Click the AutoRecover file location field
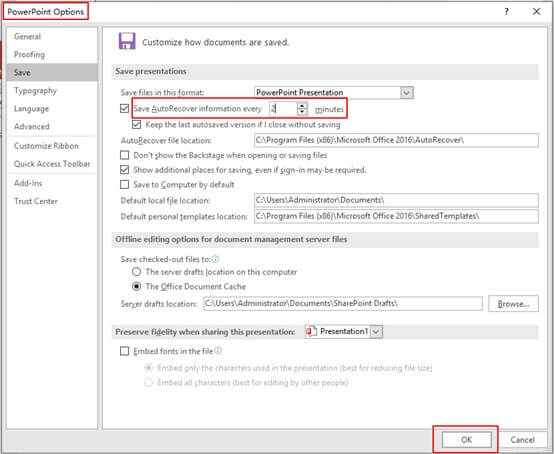 [396, 140]
